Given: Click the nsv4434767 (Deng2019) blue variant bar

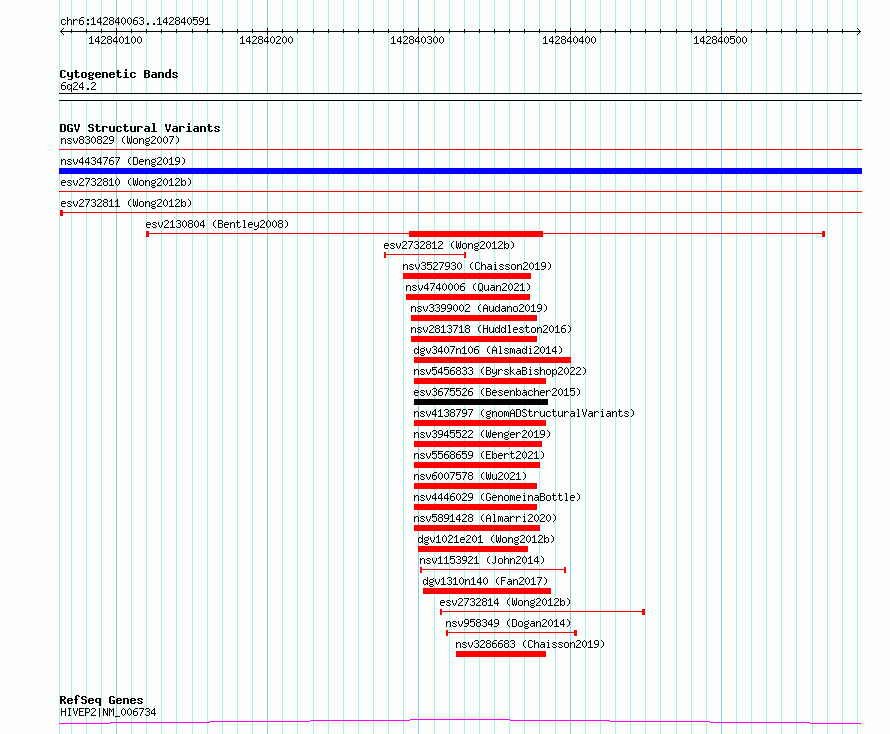Looking at the screenshot, I should click(460, 171).
